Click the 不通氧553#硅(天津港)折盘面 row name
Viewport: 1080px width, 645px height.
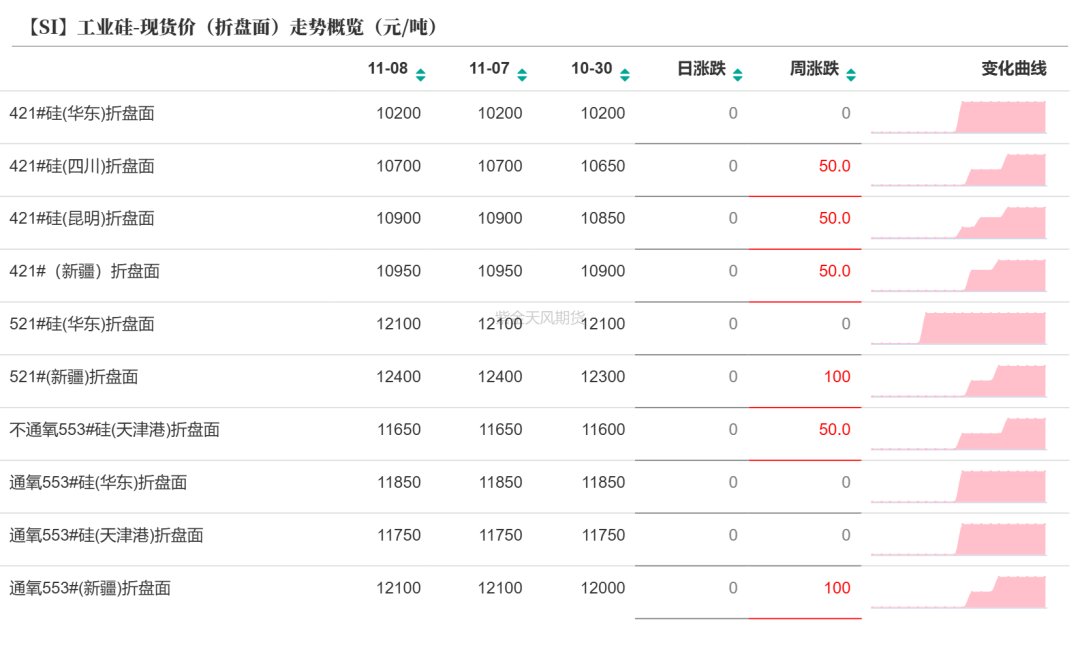pyautogui.click(x=114, y=430)
